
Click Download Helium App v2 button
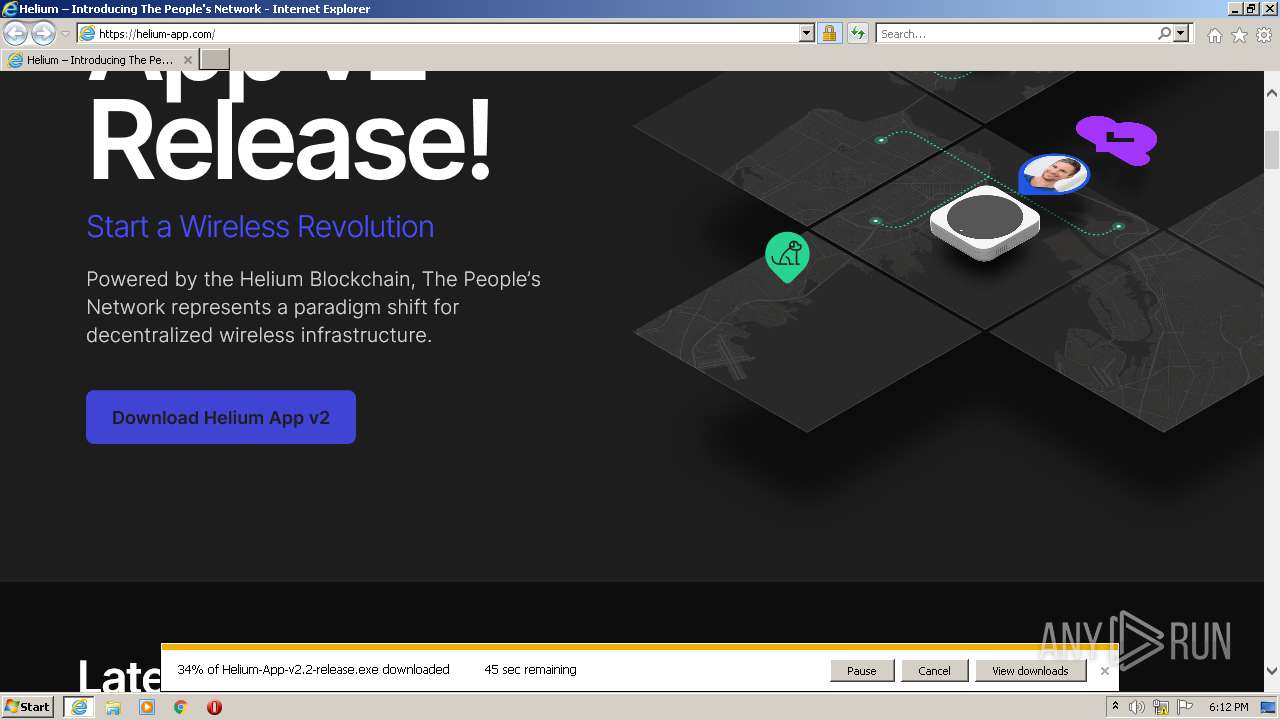[x=221, y=417]
